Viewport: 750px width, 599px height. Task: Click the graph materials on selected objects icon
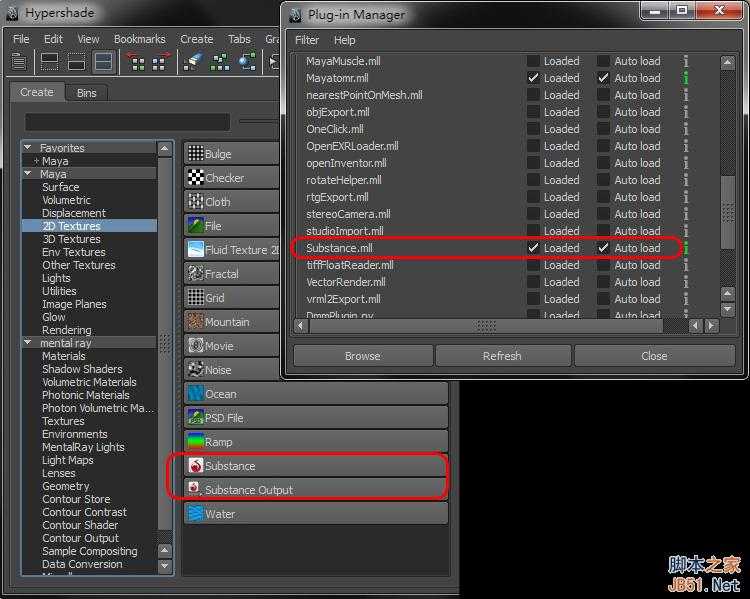247,62
